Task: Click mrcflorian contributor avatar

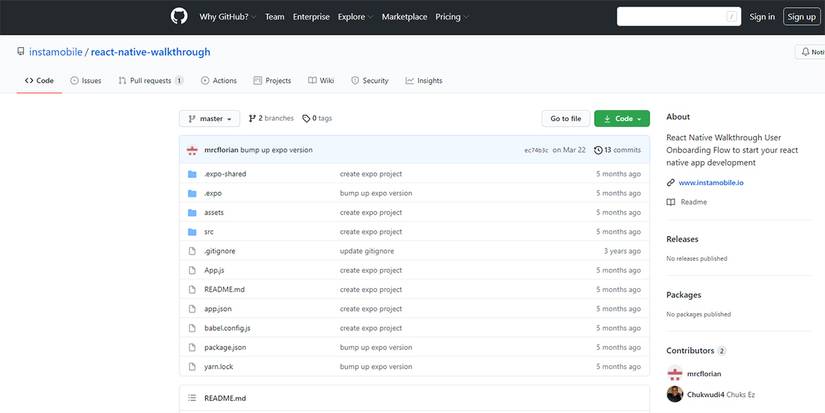Action: 675,374
